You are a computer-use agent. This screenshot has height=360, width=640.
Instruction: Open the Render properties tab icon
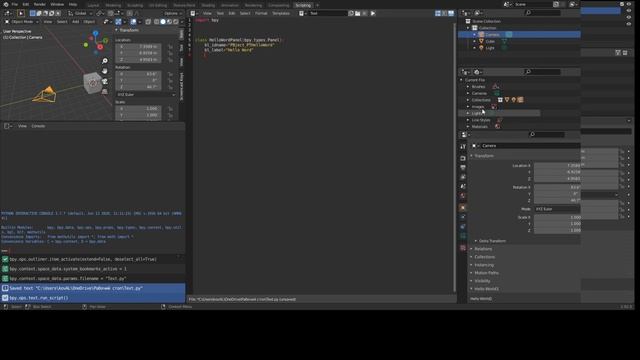463,158
